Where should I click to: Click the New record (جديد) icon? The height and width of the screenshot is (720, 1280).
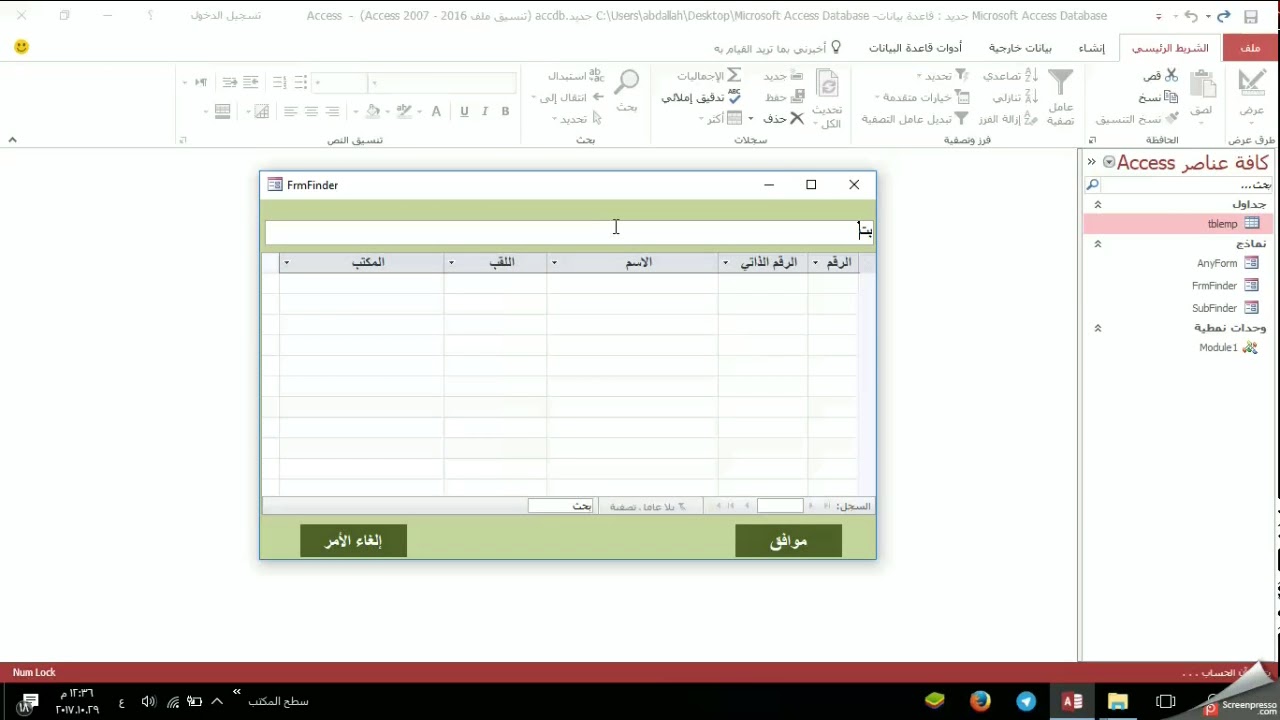click(x=797, y=76)
